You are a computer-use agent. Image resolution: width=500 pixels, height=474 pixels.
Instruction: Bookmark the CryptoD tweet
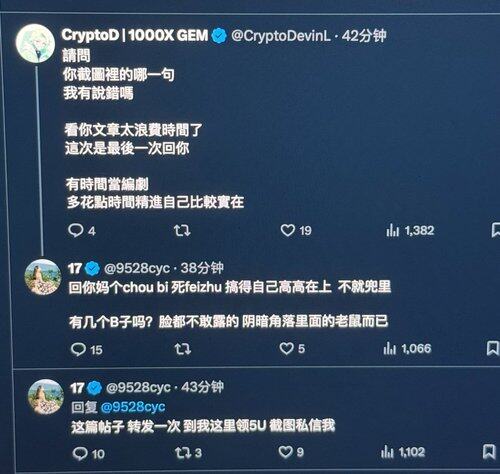click(x=496, y=230)
